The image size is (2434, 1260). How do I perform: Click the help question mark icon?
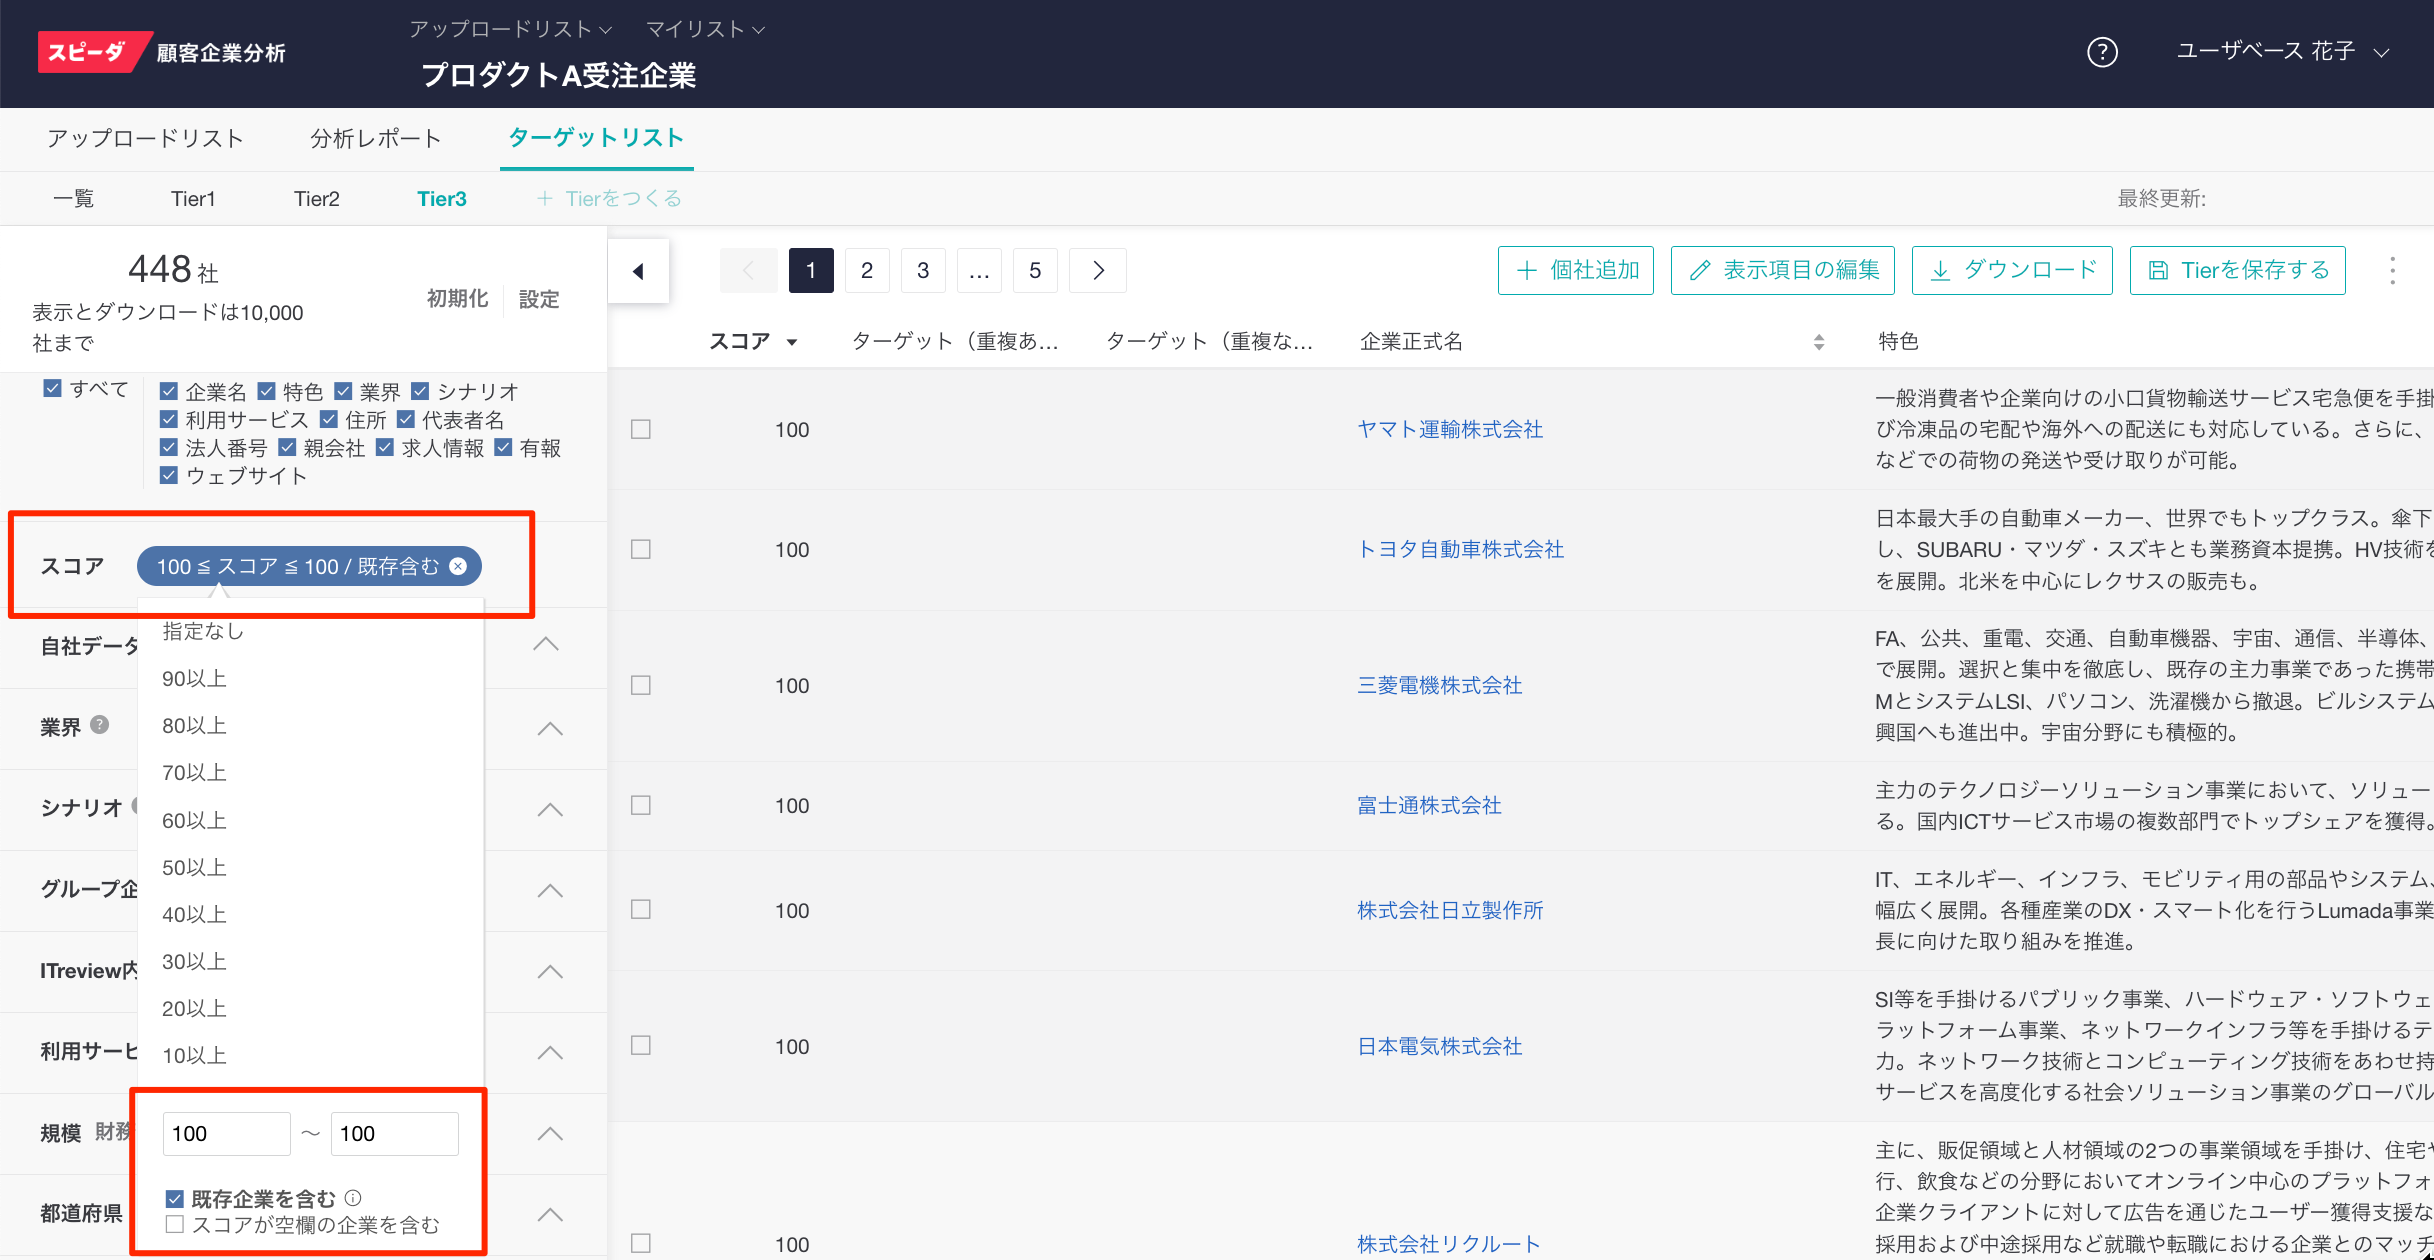click(2102, 52)
